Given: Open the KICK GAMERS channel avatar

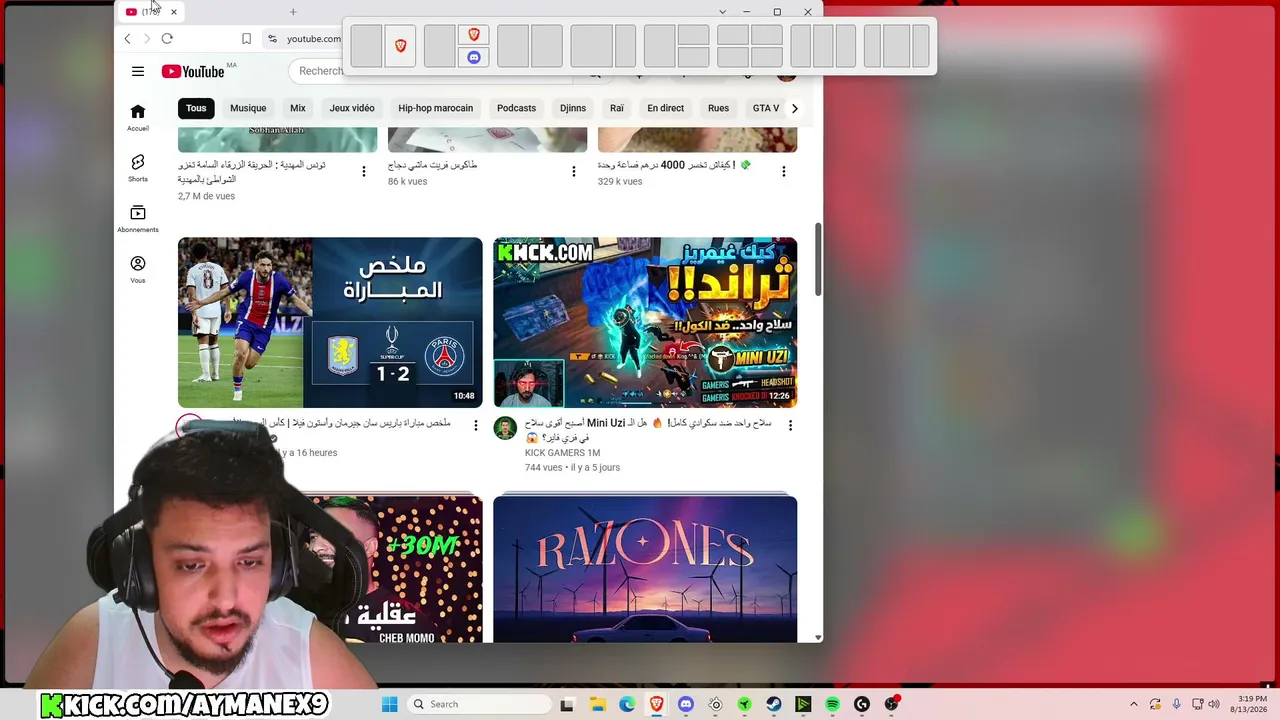Looking at the screenshot, I should tap(505, 428).
